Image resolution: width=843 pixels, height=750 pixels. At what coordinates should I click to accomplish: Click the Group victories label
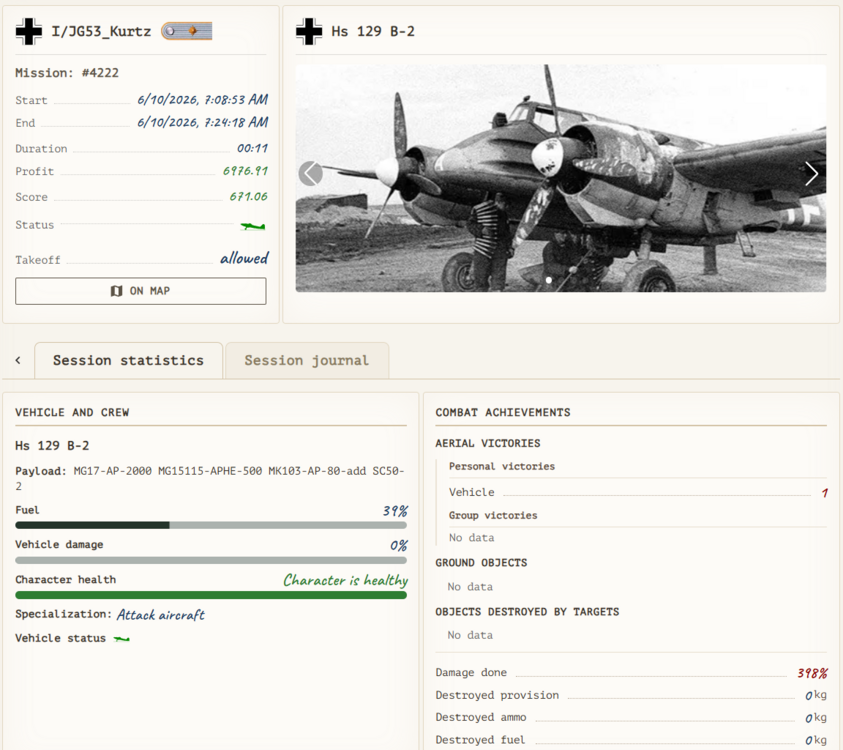[493, 515]
